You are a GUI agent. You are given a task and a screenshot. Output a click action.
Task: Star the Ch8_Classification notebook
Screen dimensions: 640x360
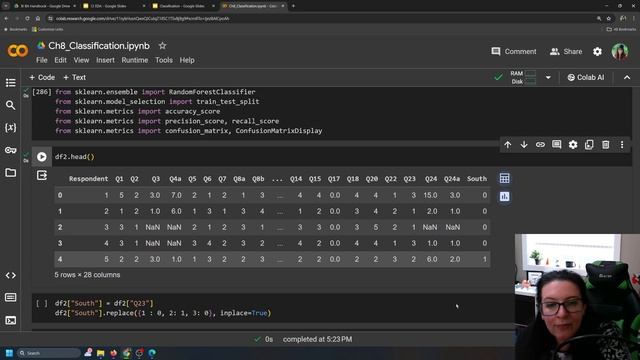(162, 46)
